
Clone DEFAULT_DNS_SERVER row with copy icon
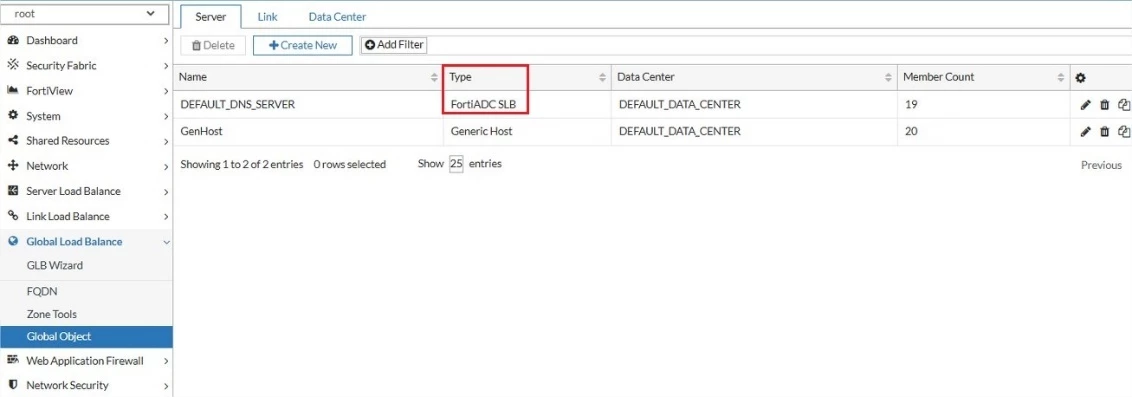pyautogui.click(x=1123, y=105)
